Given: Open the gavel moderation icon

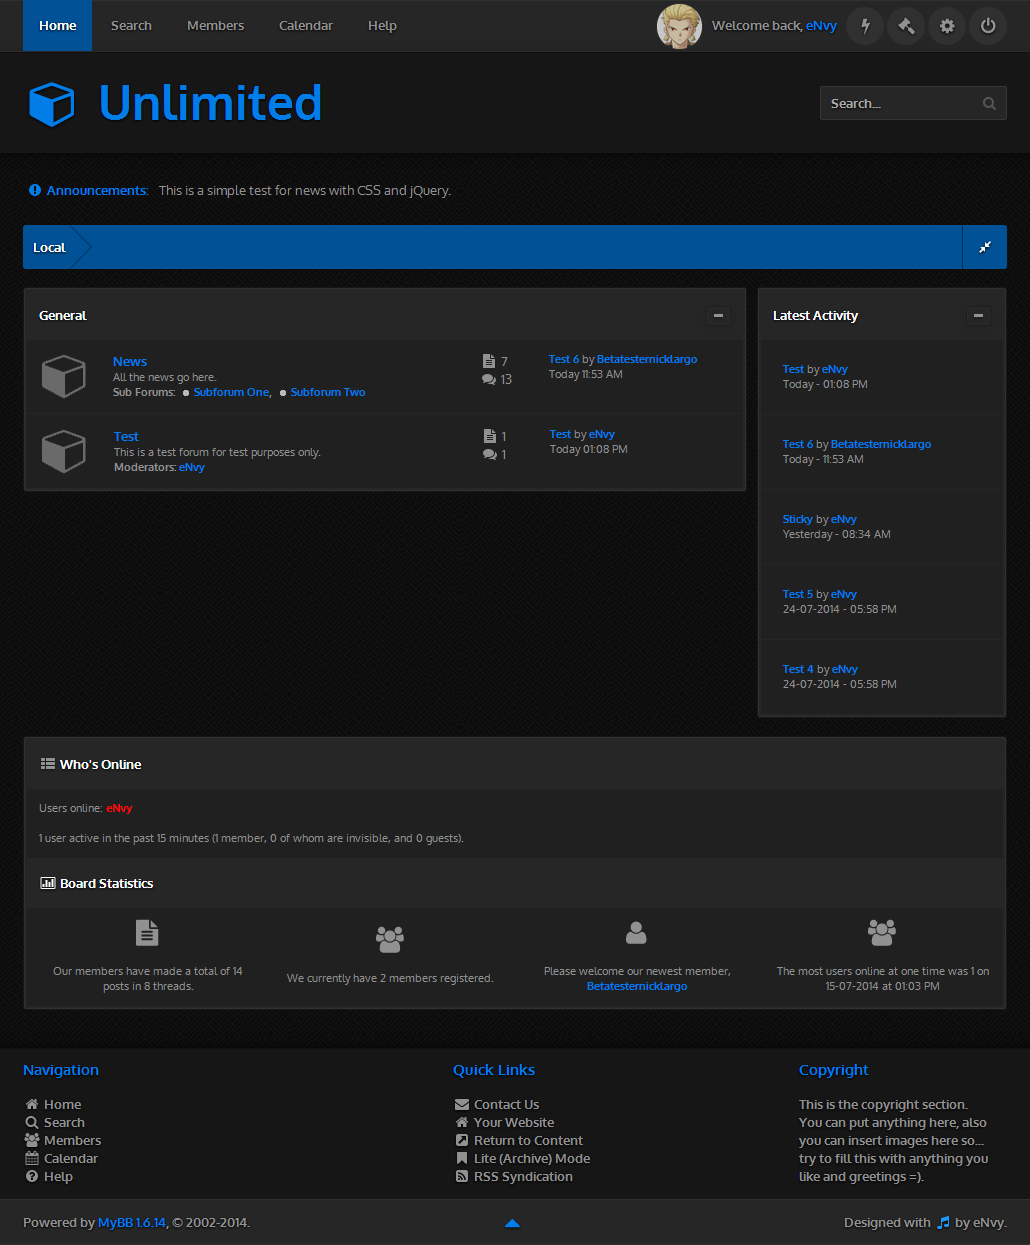Looking at the screenshot, I should point(906,26).
